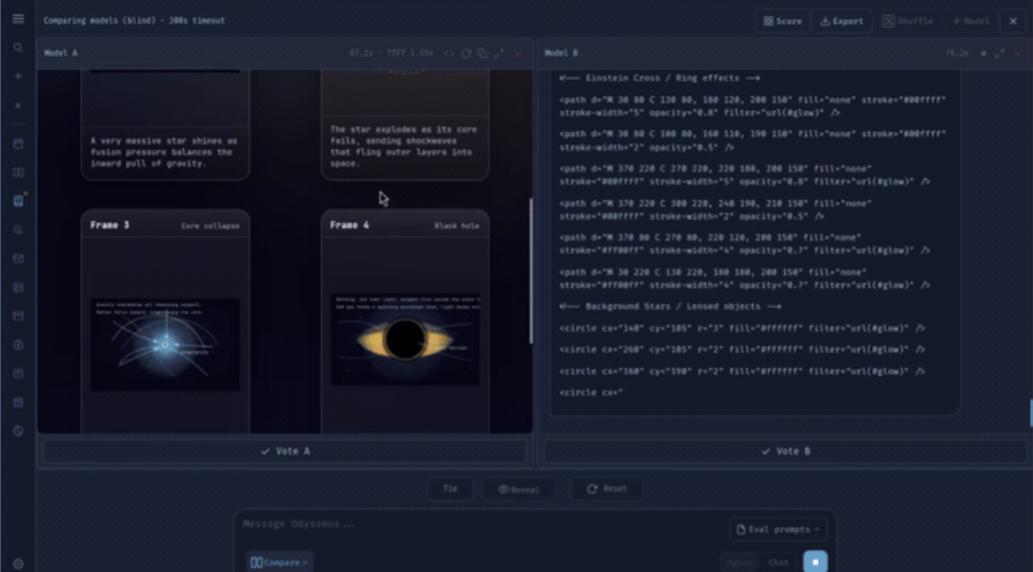Click the circle cx="140" code line
1033x572 pixels.
742,328
